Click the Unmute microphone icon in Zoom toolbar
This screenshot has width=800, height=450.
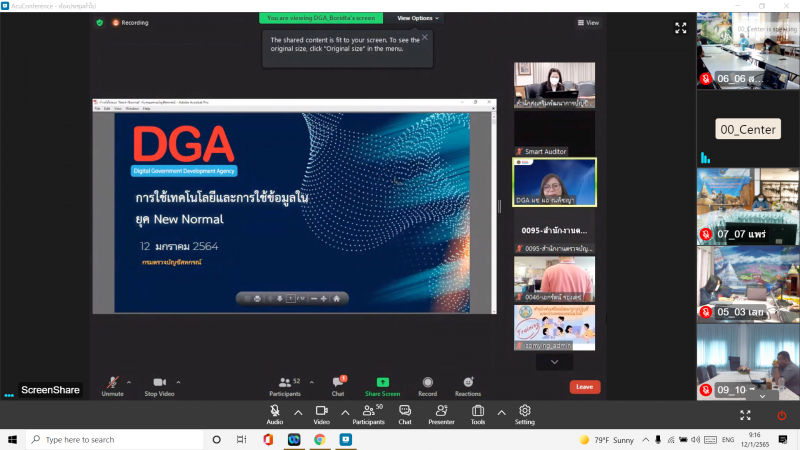pyautogui.click(x=112, y=382)
